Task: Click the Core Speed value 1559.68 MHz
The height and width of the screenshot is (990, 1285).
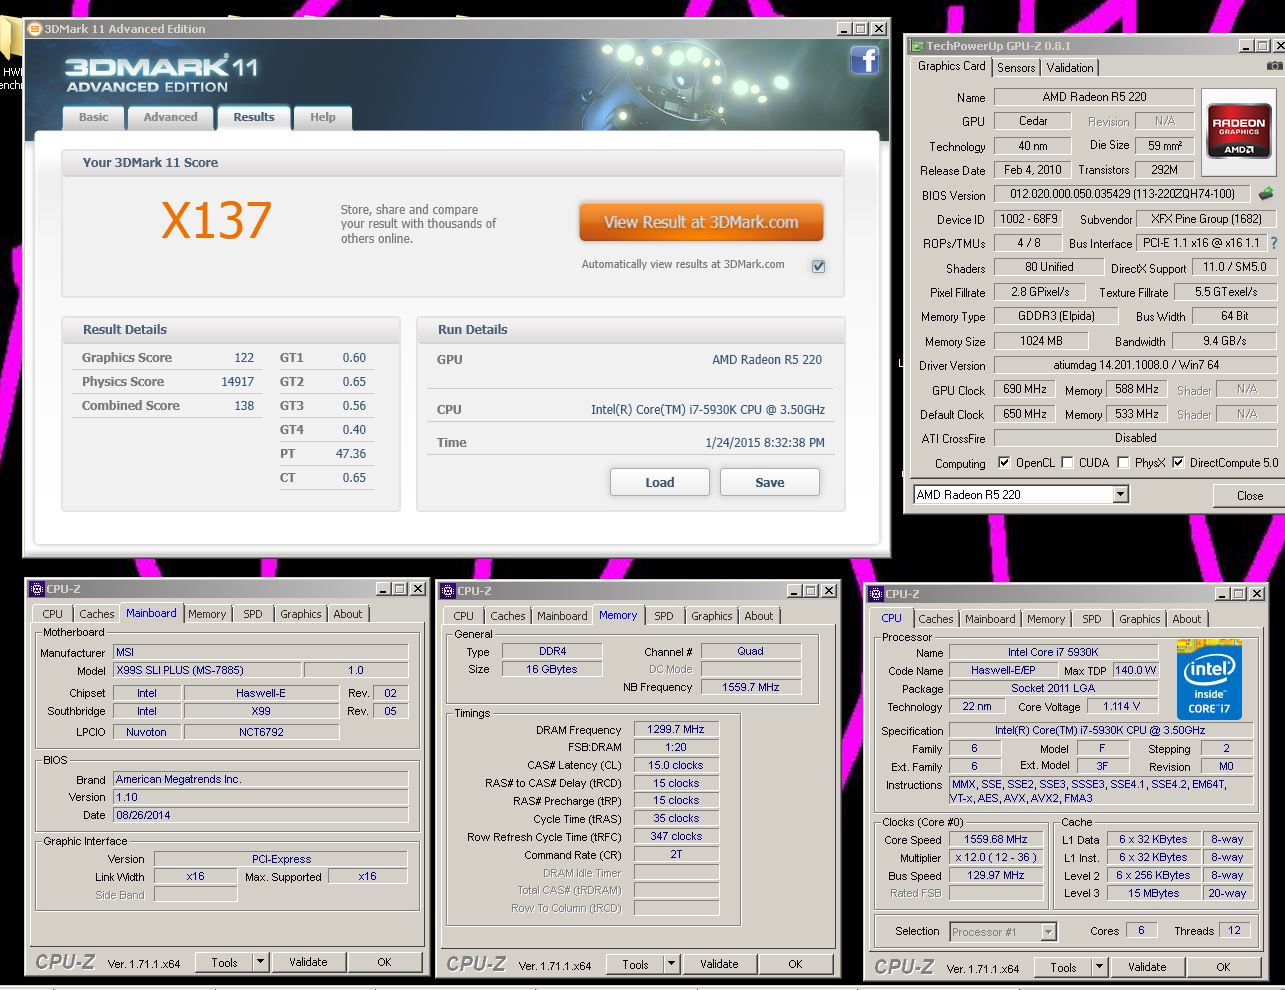Action: pos(996,839)
